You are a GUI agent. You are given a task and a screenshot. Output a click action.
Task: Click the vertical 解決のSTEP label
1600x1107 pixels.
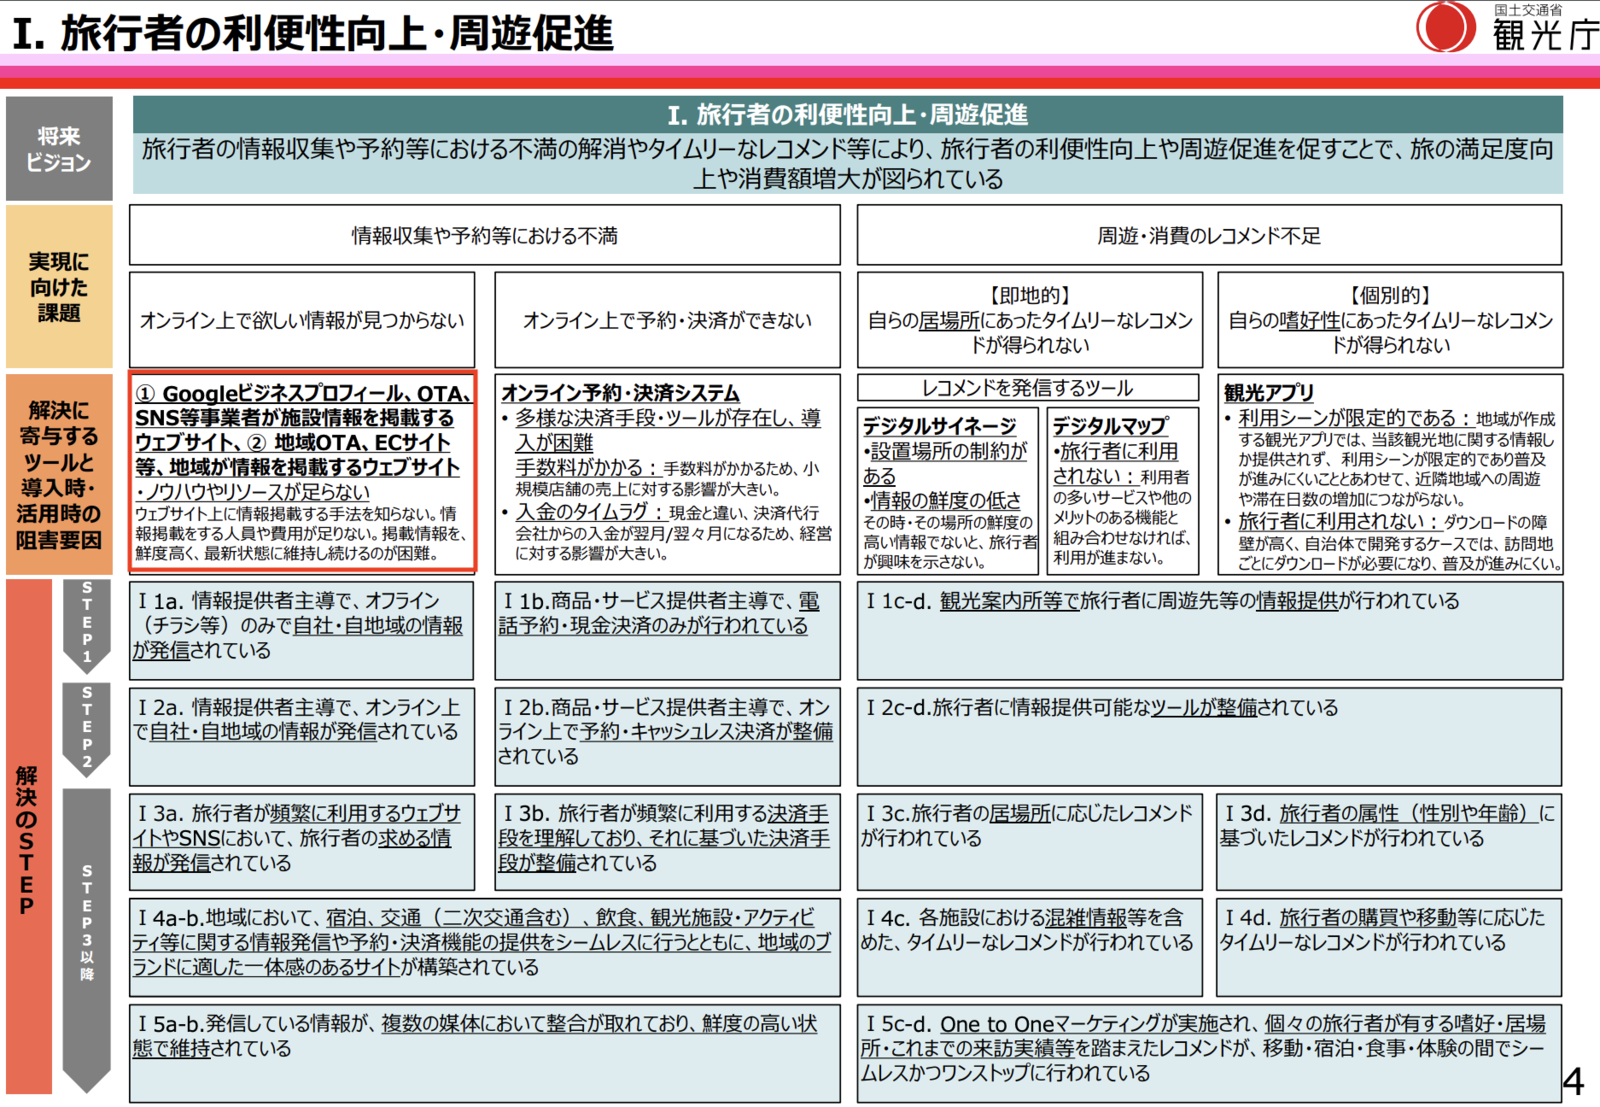click(28, 838)
